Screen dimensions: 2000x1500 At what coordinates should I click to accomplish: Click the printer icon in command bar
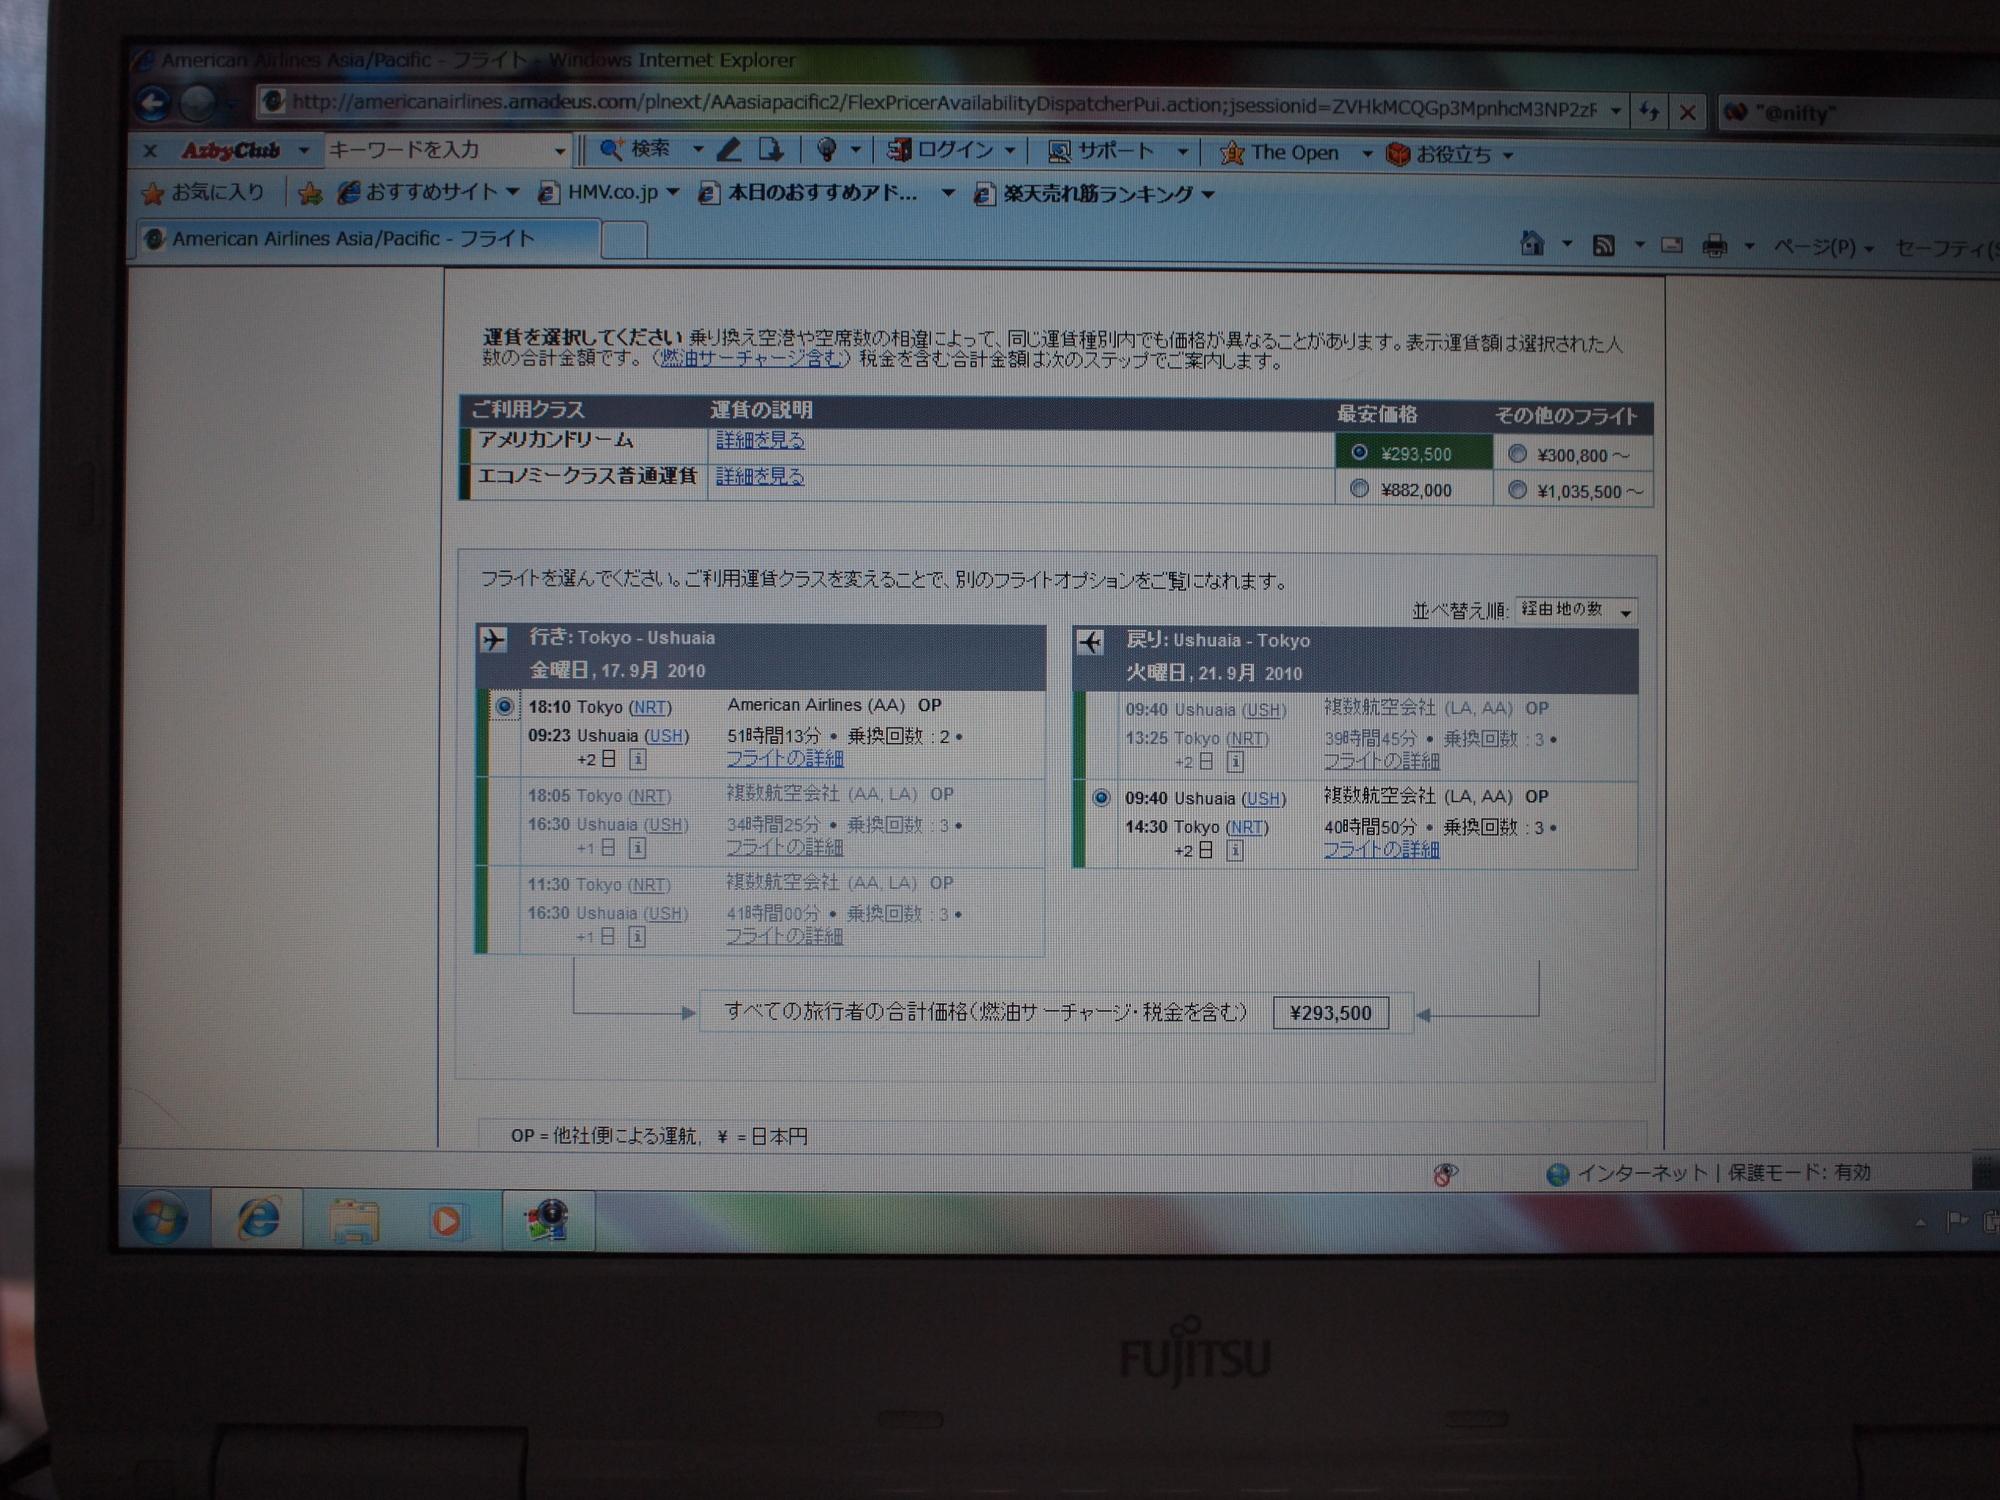1715,245
